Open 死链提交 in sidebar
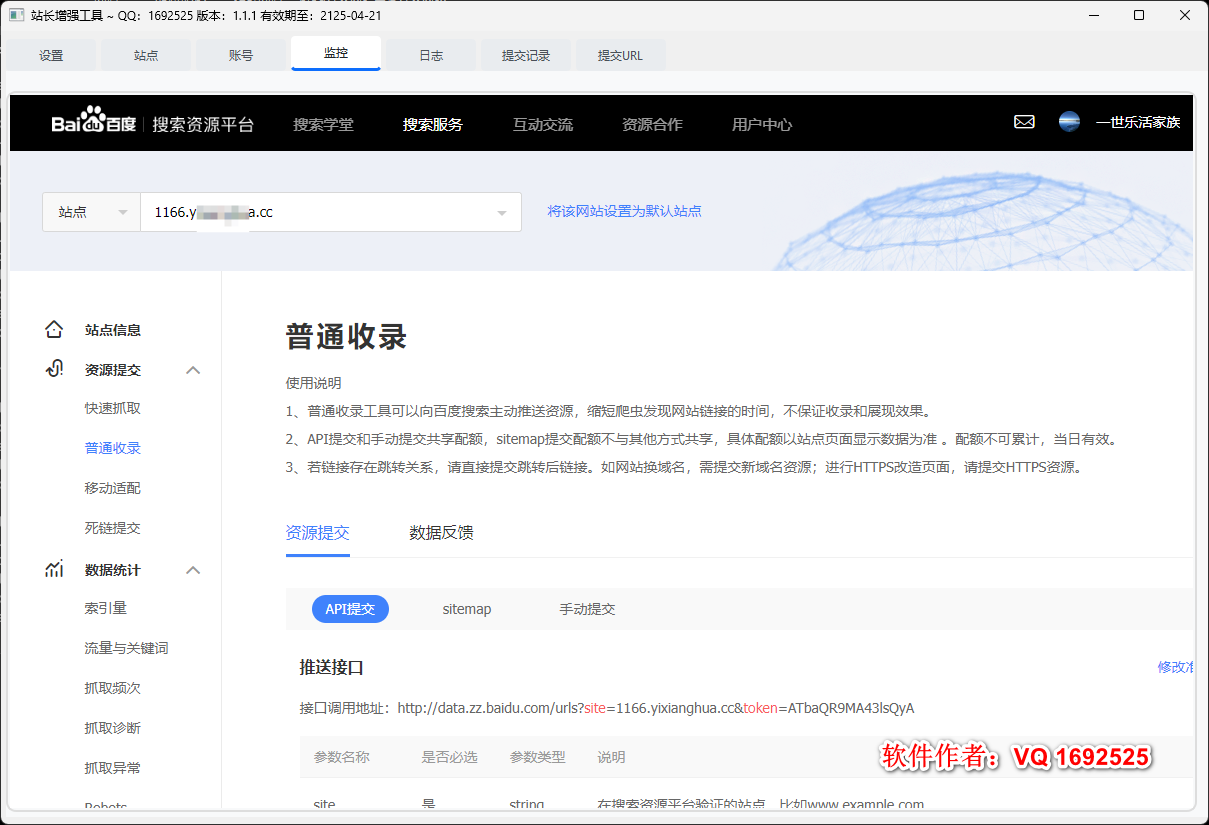The image size is (1209, 825). tap(113, 528)
